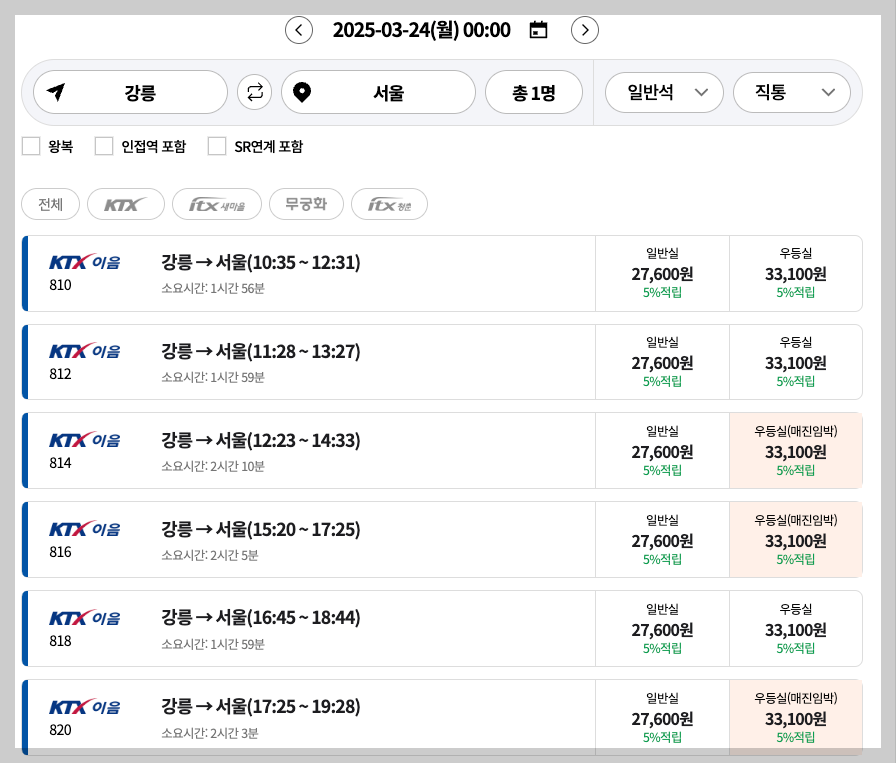Check the 인접역 포함 checkbox

[x=103, y=146]
